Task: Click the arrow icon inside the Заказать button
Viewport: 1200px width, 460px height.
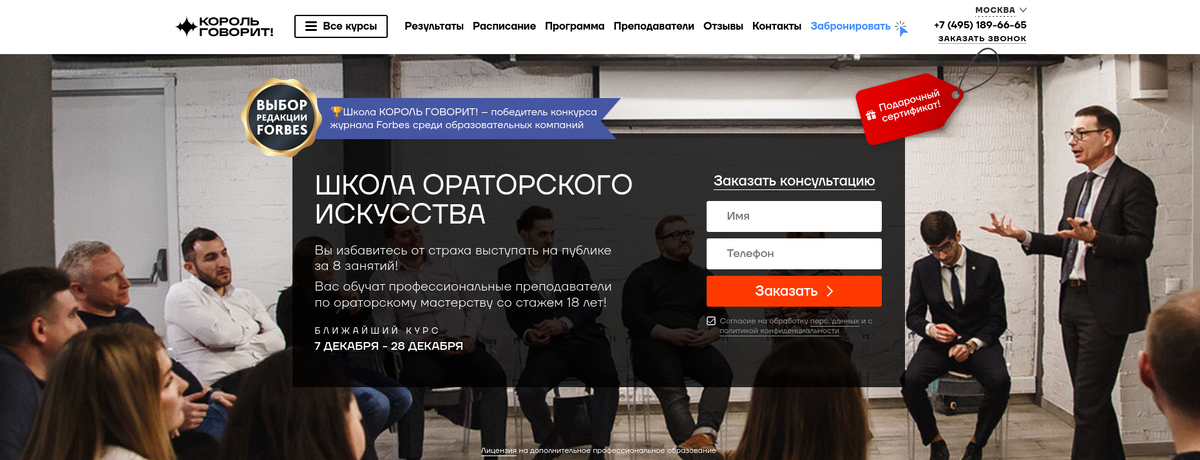Action: pyautogui.click(x=829, y=291)
